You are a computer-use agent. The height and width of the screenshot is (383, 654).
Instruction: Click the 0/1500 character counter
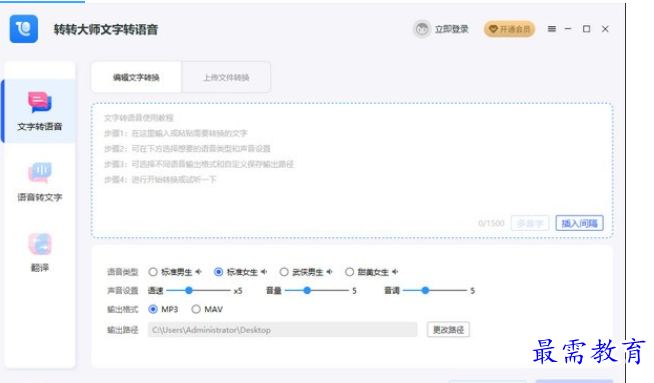491,223
